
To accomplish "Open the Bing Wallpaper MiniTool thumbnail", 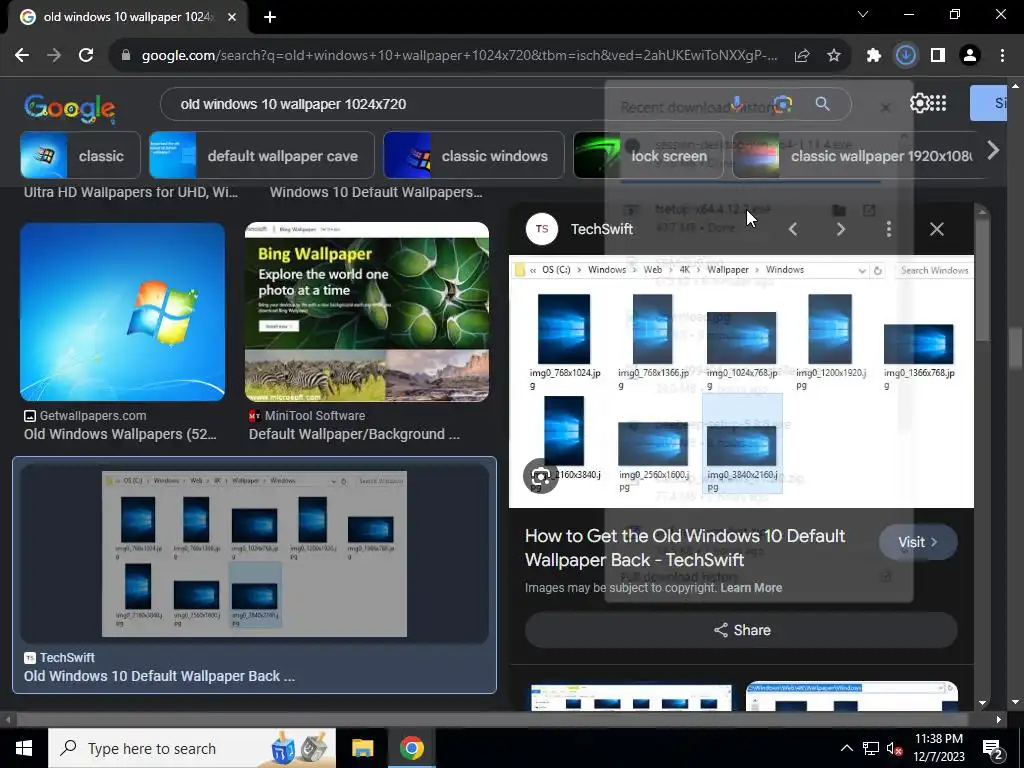I will [x=367, y=312].
